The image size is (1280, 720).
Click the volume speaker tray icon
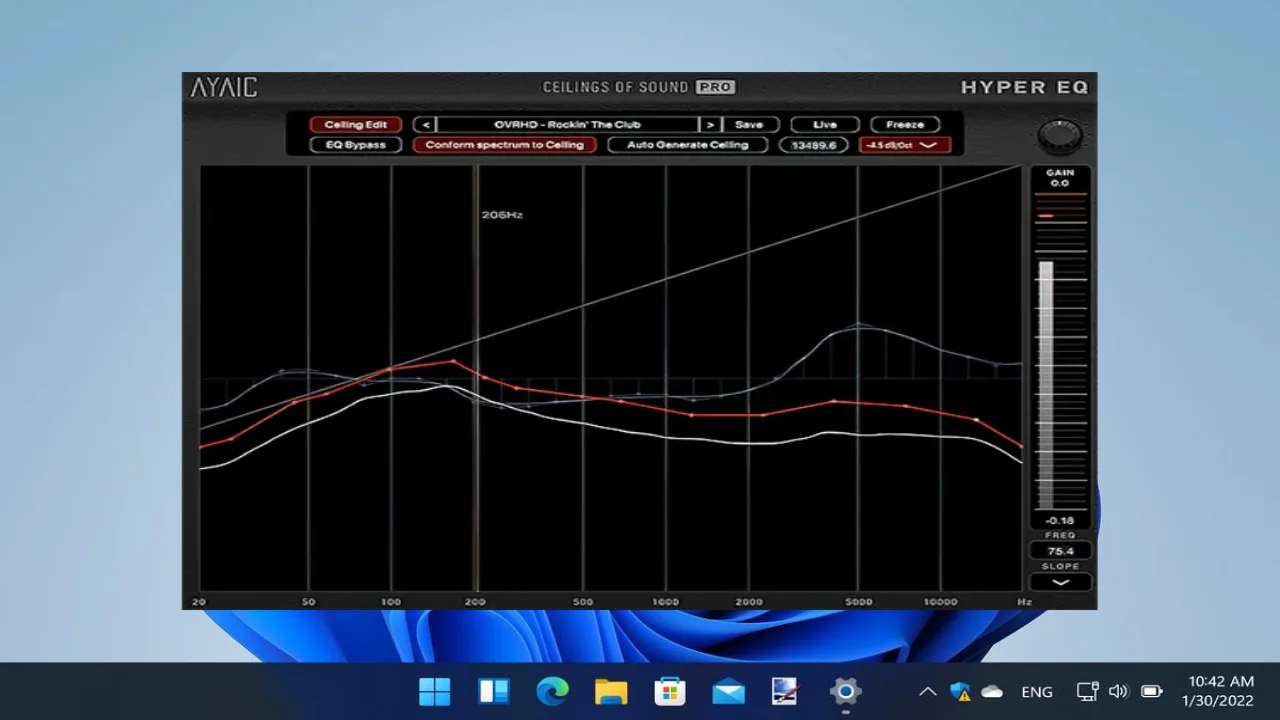(1119, 692)
